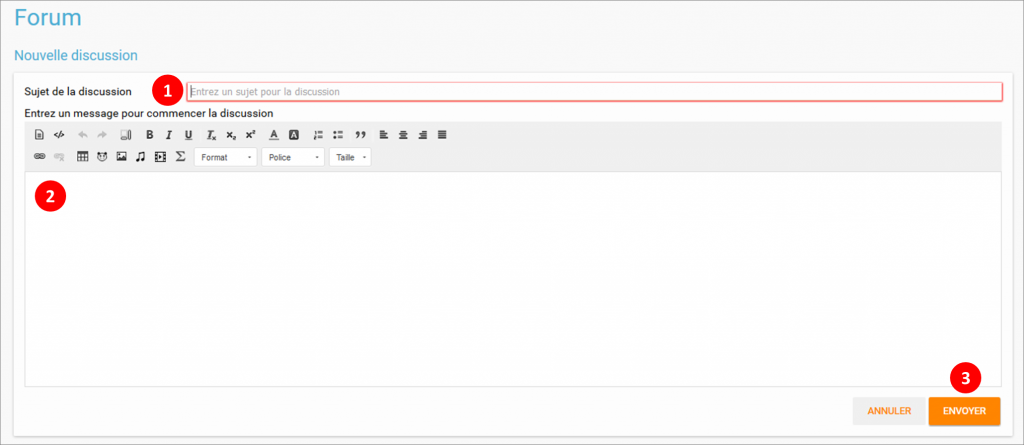This screenshot has height=445, width=1024.
Task: Open the Taille size dropdown
Action: pyautogui.click(x=350, y=157)
